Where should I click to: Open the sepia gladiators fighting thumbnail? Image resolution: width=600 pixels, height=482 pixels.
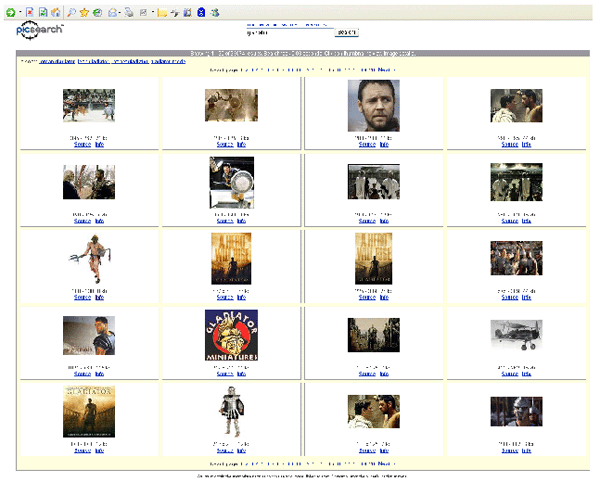(232, 106)
